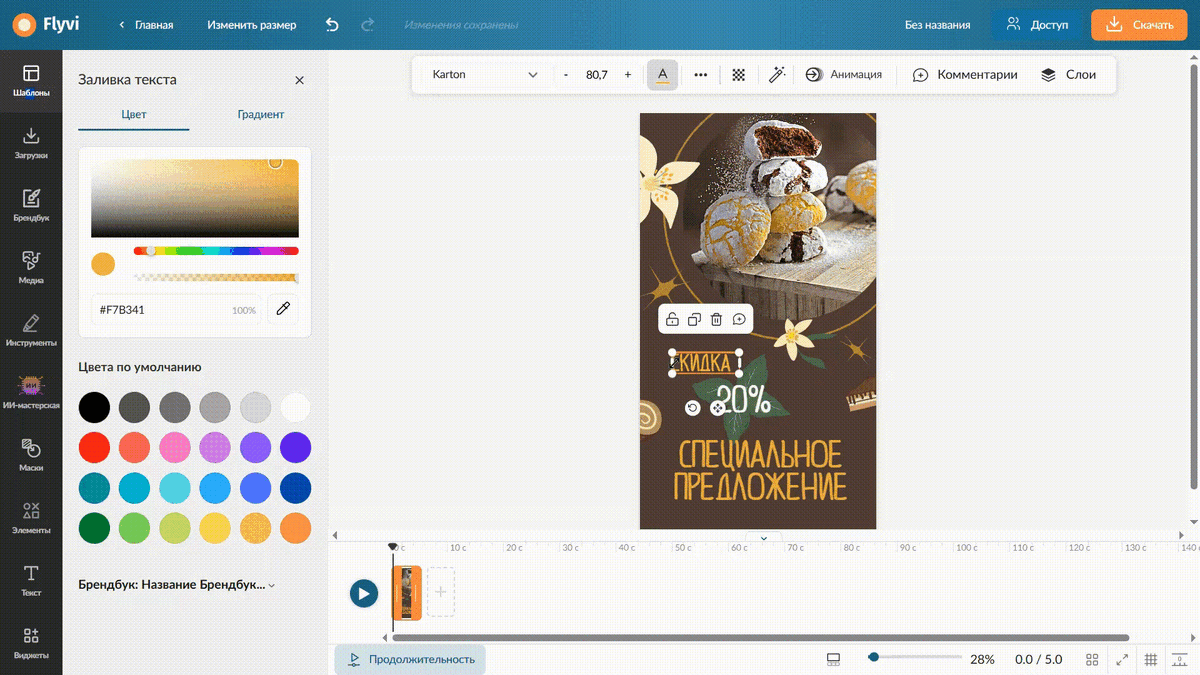The image size is (1200, 675).
Task: Open the Медиа sidebar section
Action: 31,267
